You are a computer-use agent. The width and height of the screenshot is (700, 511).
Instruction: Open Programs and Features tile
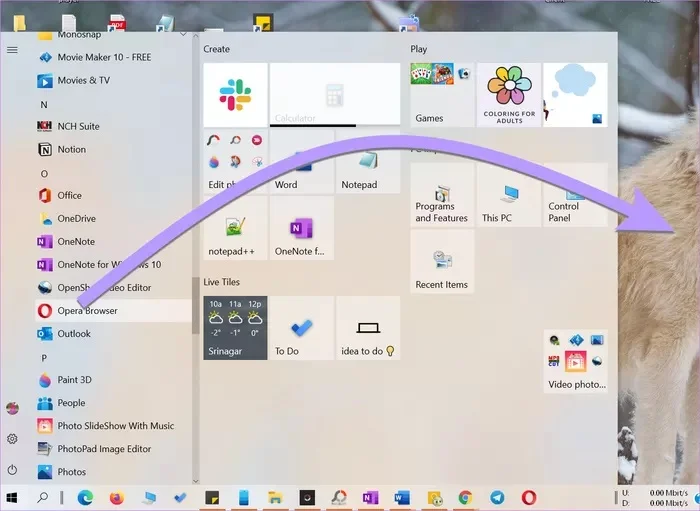click(x=442, y=195)
